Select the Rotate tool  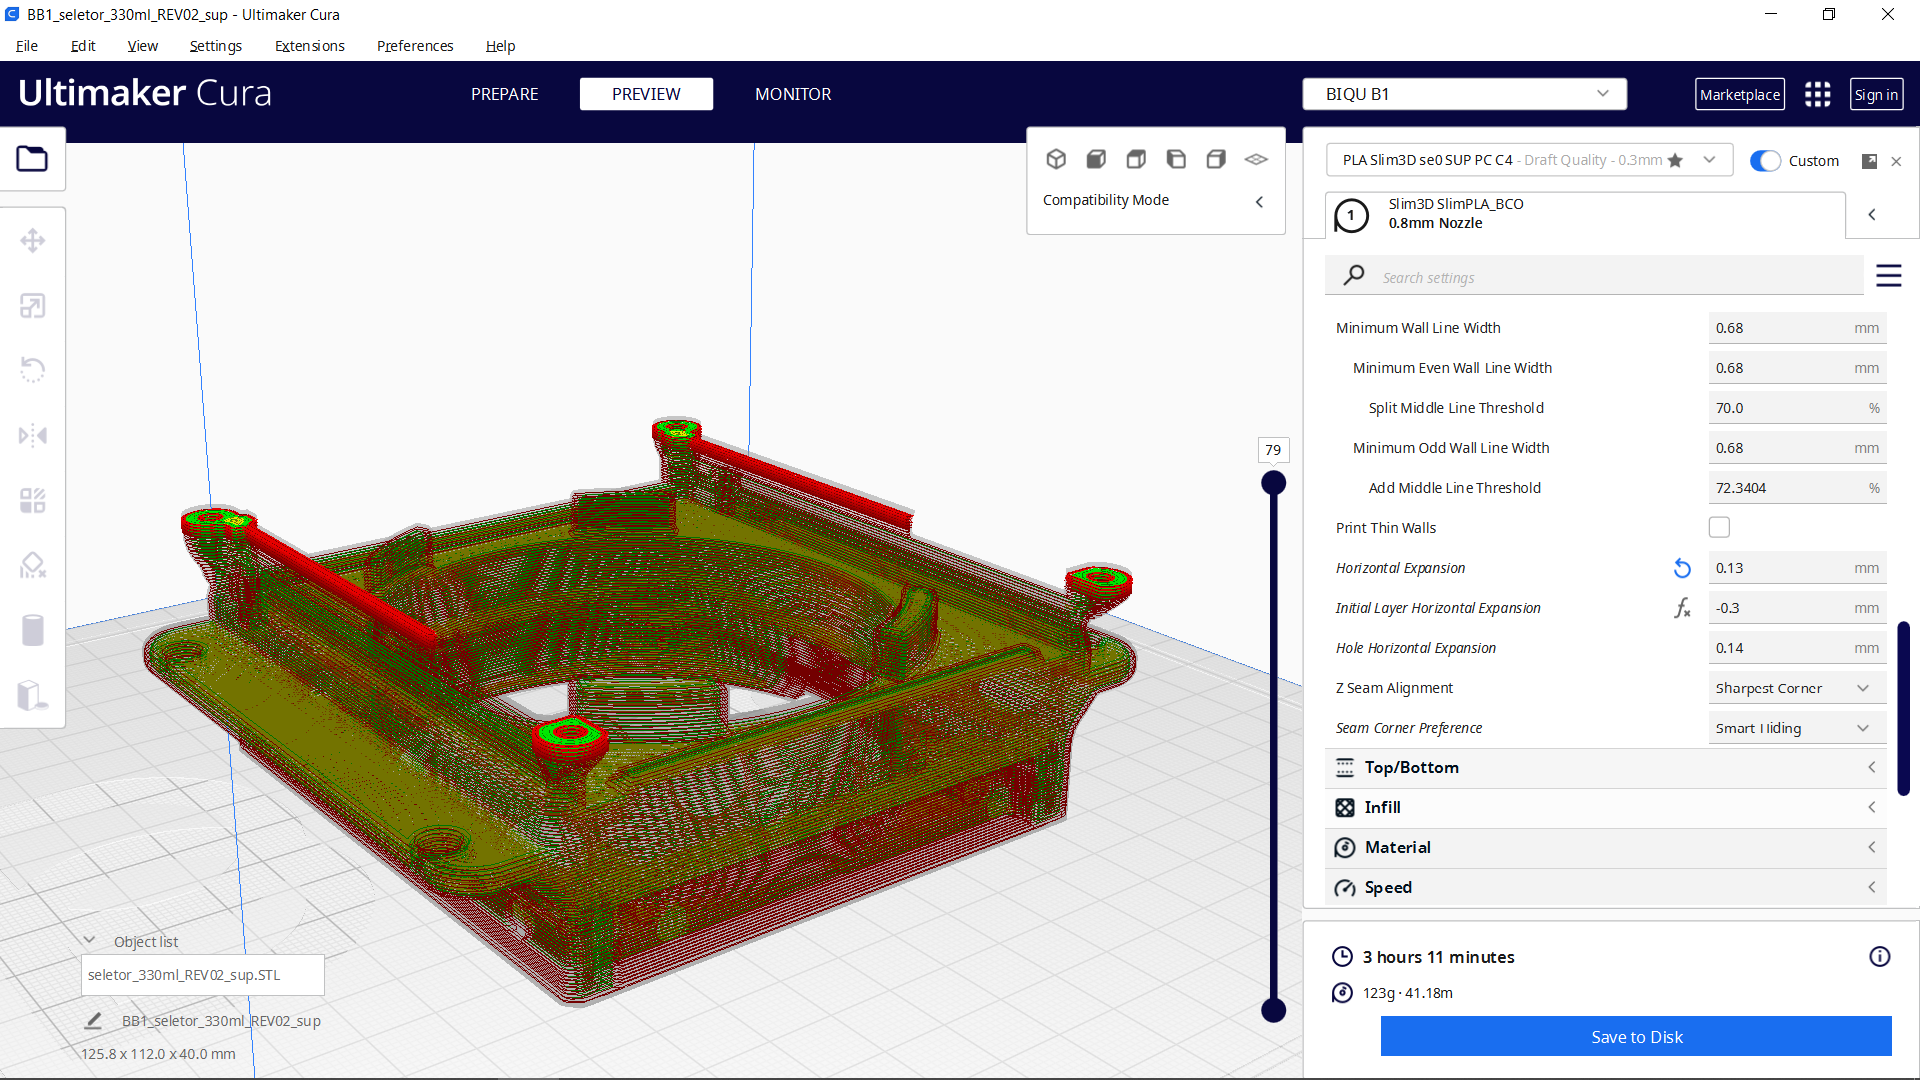[32, 370]
